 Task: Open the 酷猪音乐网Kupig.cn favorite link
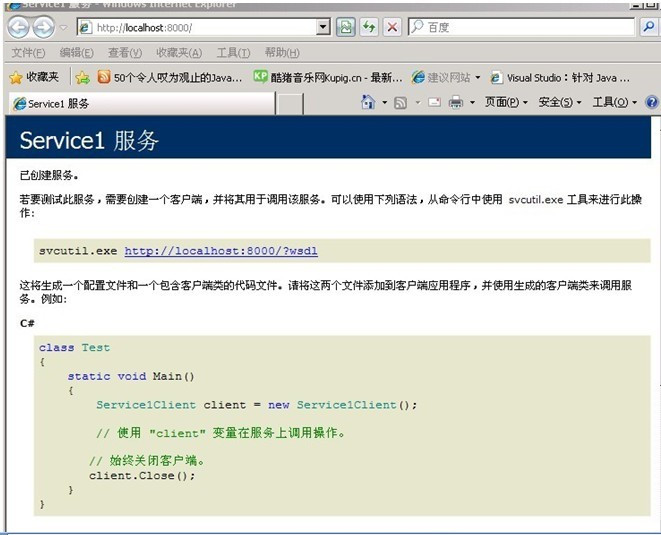tap(328, 78)
